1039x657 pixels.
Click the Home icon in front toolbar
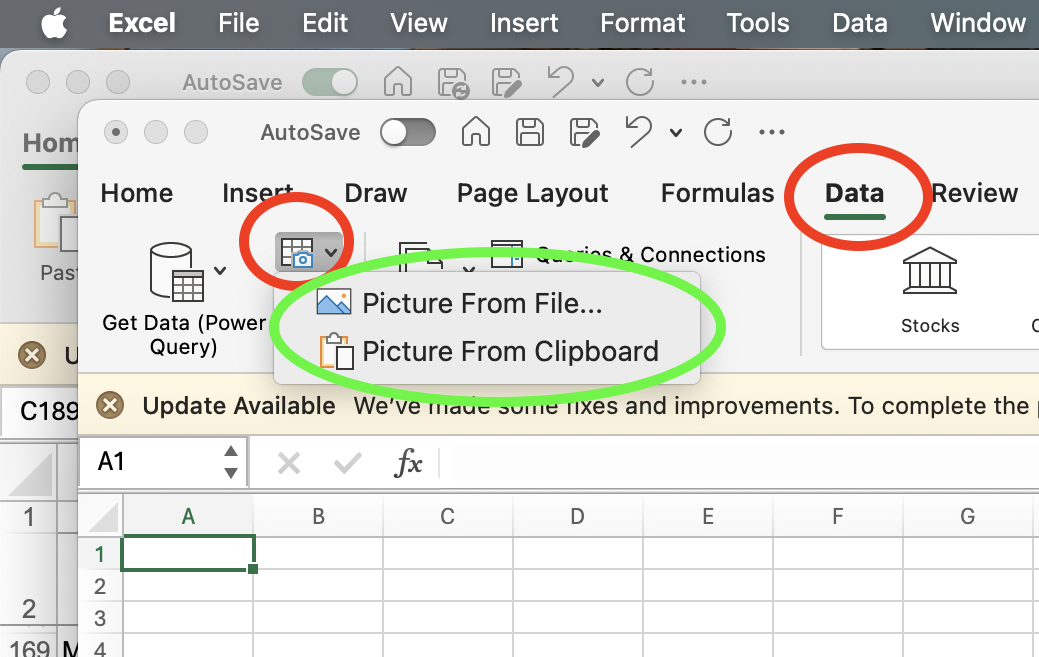coord(475,132)
